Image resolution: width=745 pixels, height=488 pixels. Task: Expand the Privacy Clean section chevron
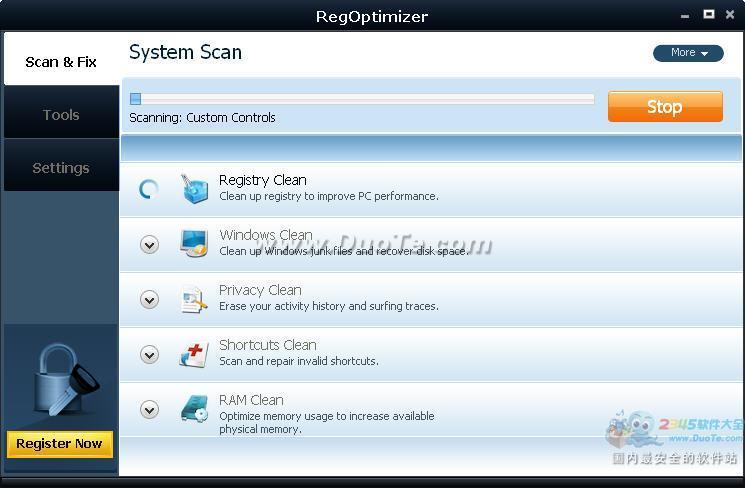(x=149, y=300)
